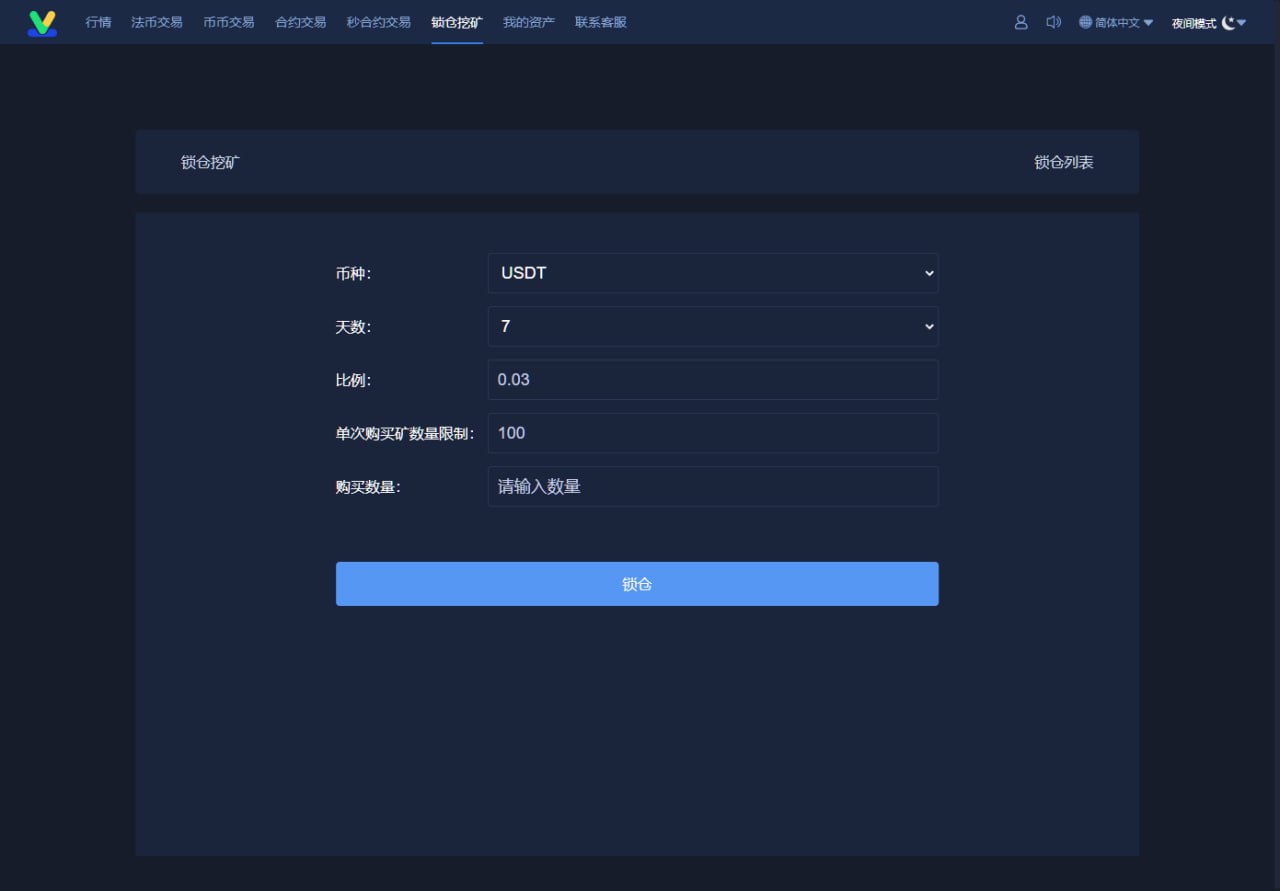Toggle night mode via moon icon
The image size is (1280, 891).
coord(1228,22)
